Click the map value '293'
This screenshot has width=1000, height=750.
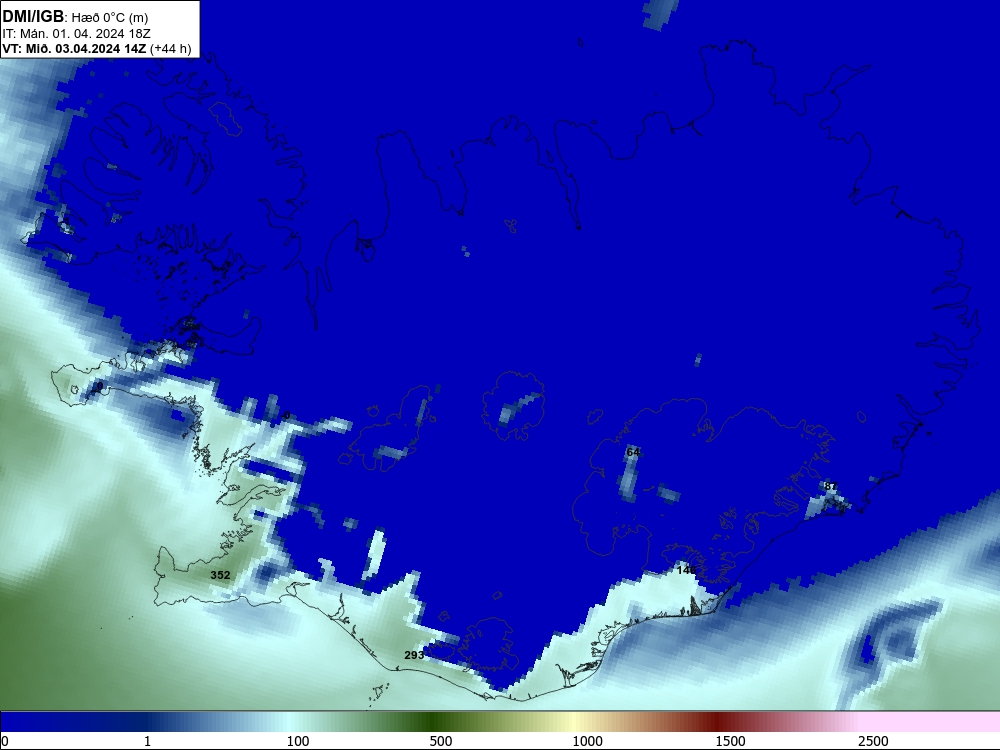tap(415, 655)
